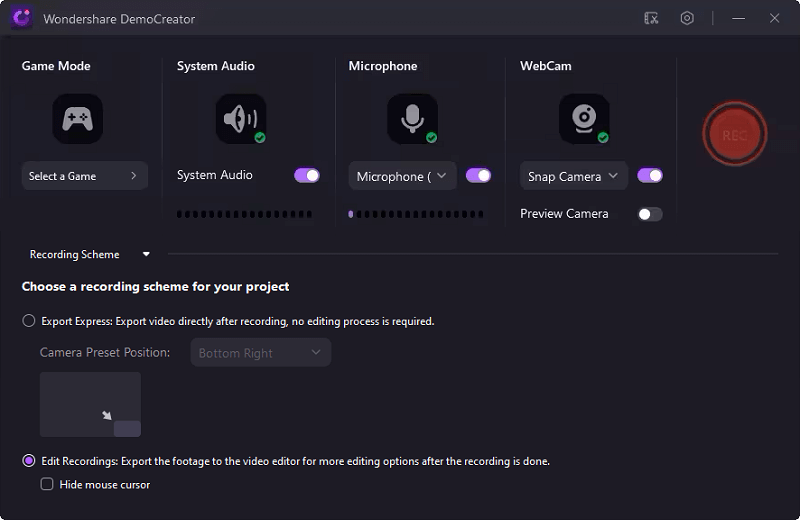Click the Preview Camera label
This screenshot has height=520, width=800.
(x=564, y=214)
